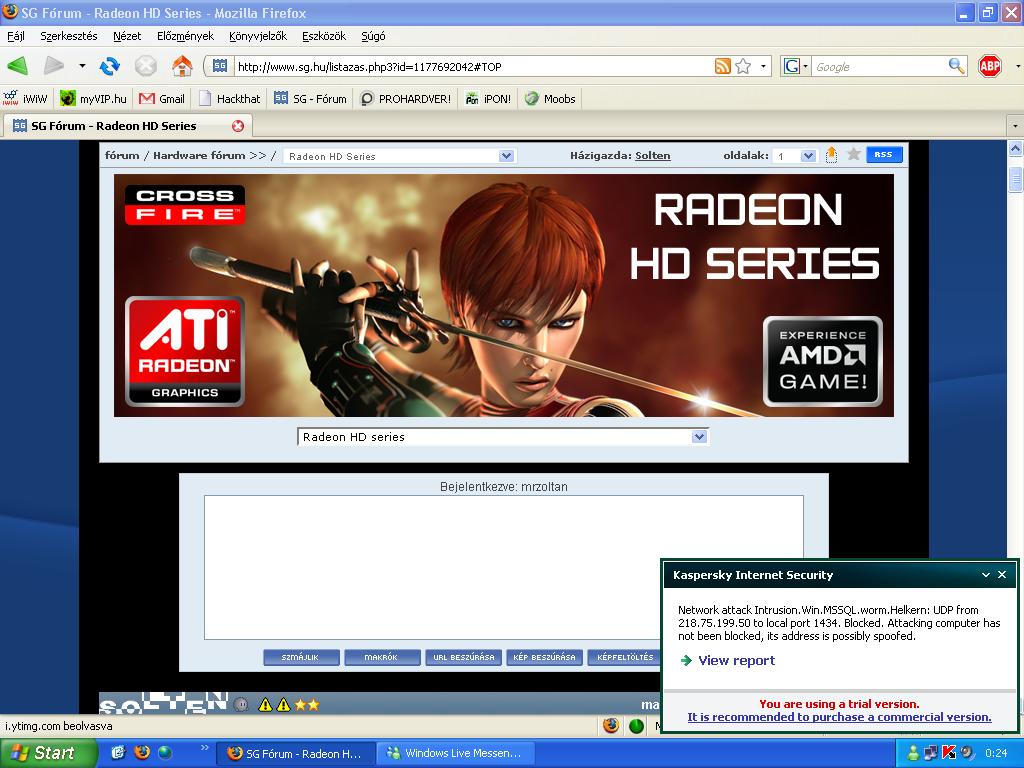This screenshot has height=768, width=1024.
Task: Bookmark this page with the star icon
Action: [x=743, y=66]
